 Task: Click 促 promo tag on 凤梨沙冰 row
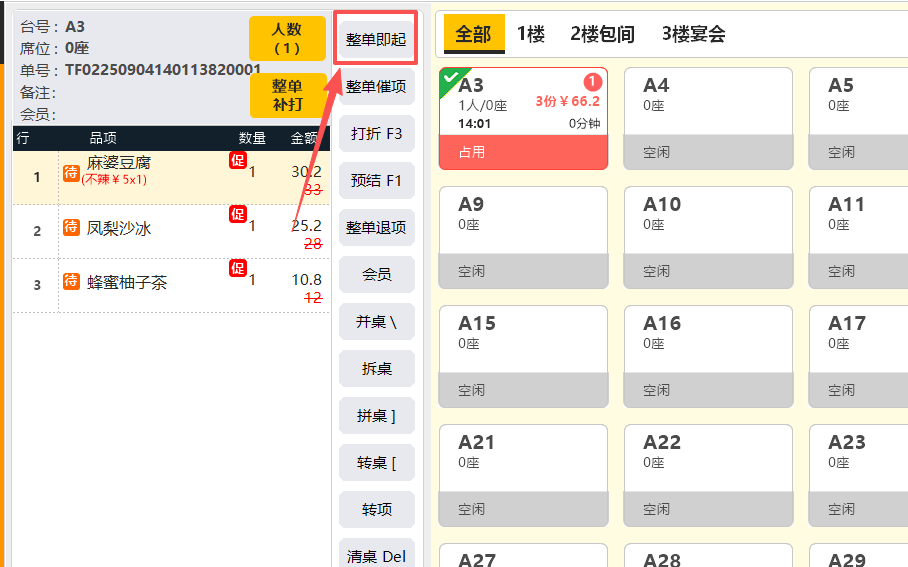tap(237, 214)
